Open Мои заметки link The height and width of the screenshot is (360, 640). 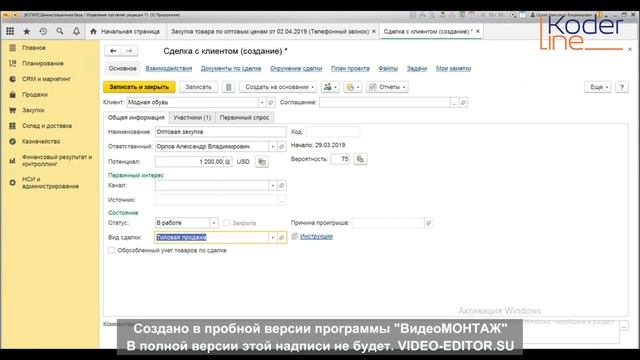(x=453, y=69)
